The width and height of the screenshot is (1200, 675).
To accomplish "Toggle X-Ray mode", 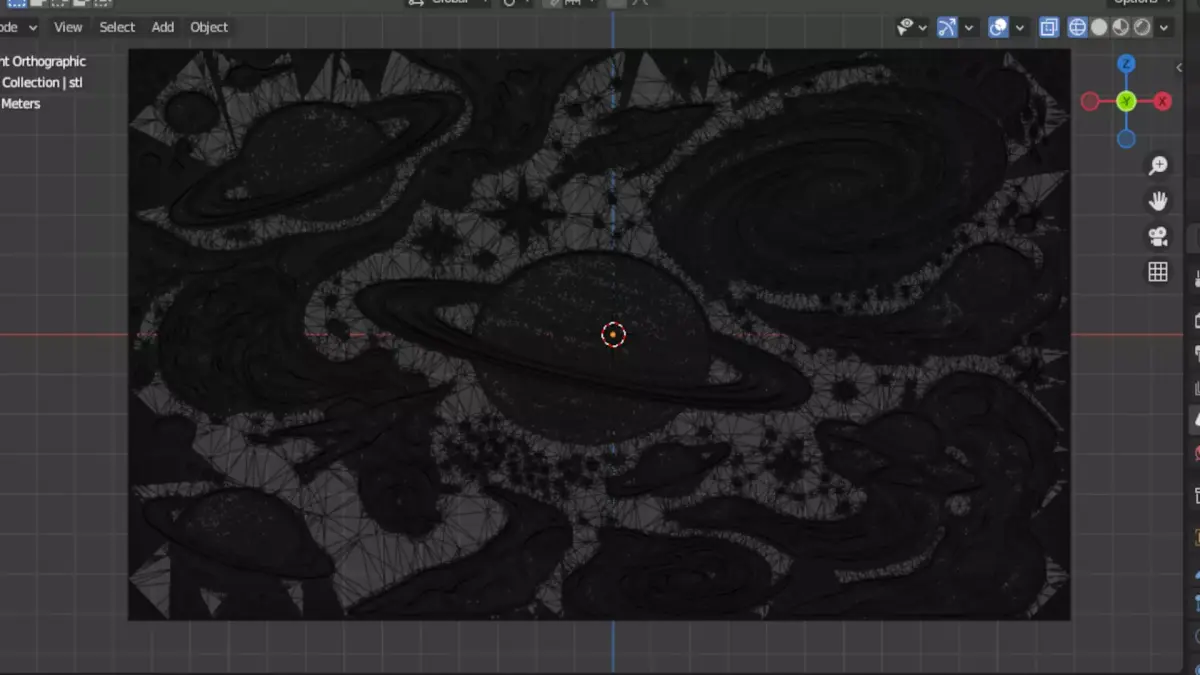I will click(x=1049, y=28).
